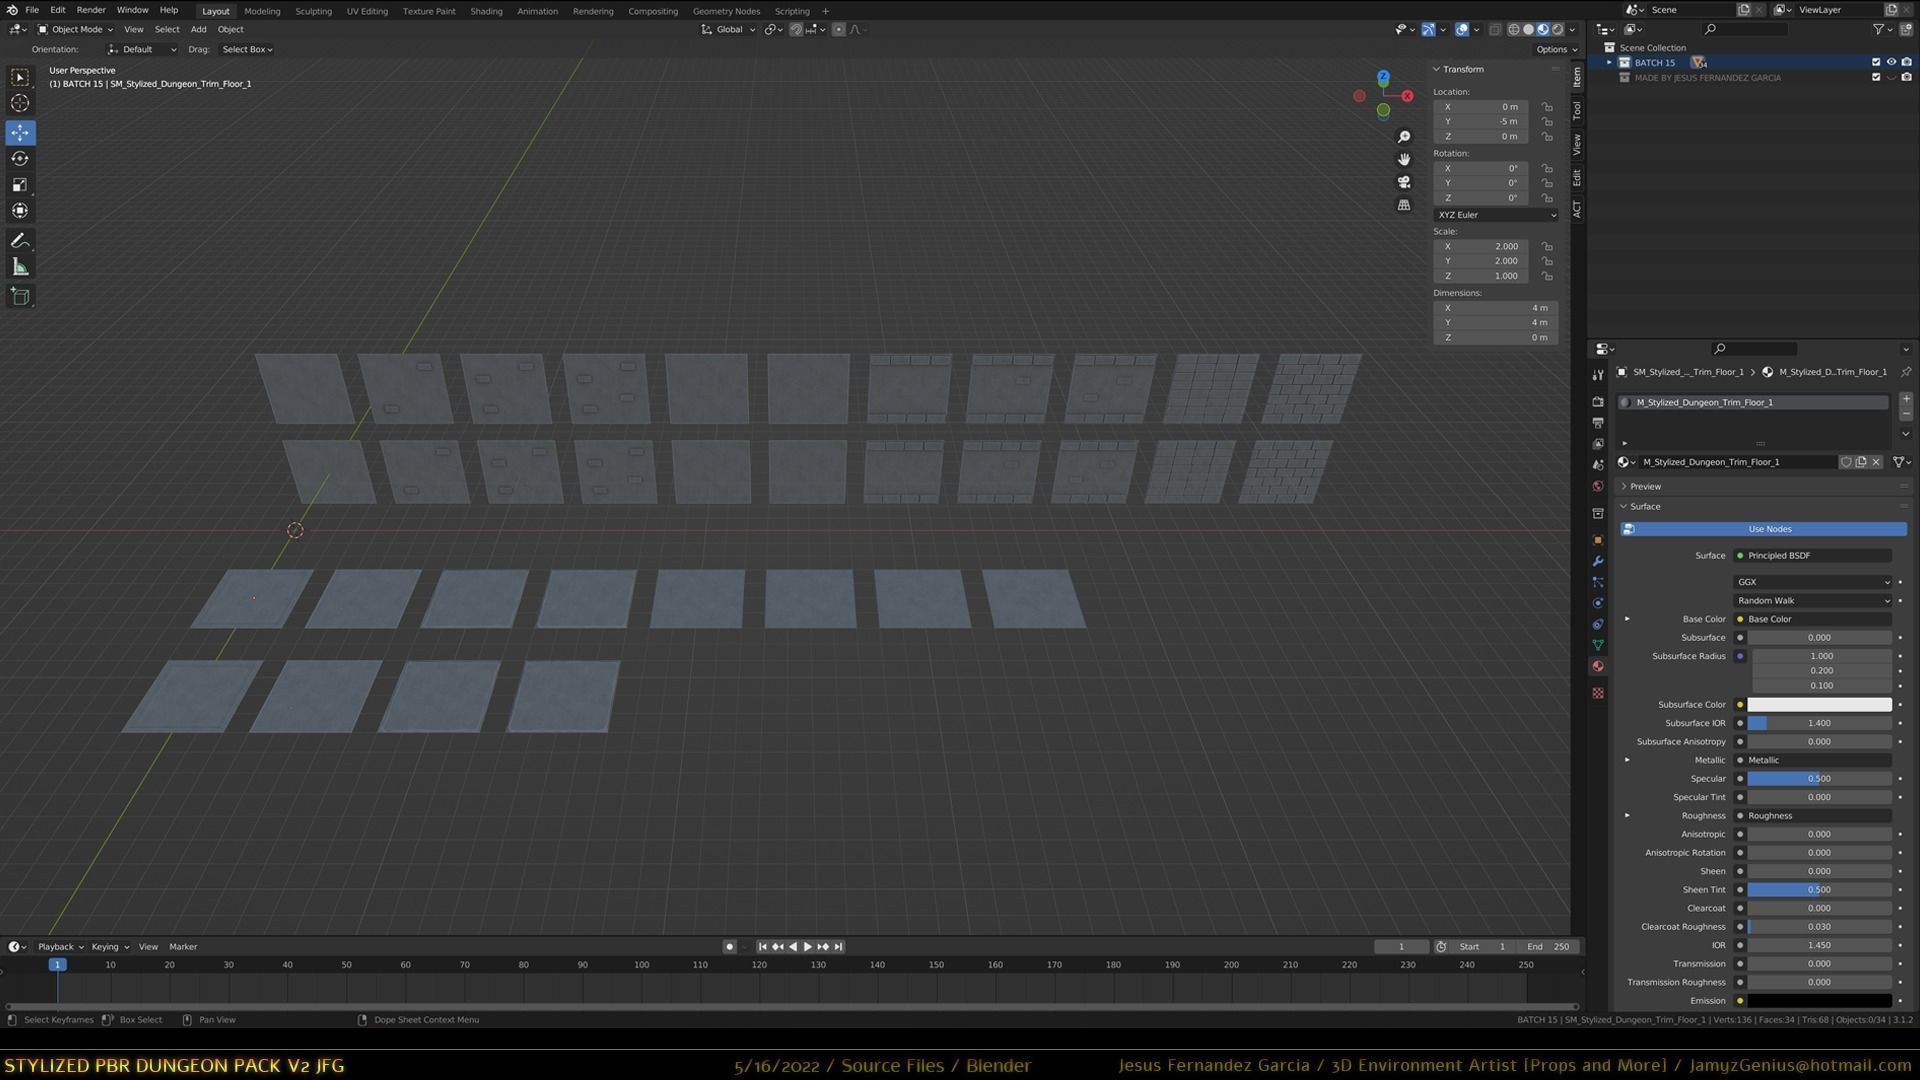Click Principled BSDF surface shader button

pos(1813,556)
